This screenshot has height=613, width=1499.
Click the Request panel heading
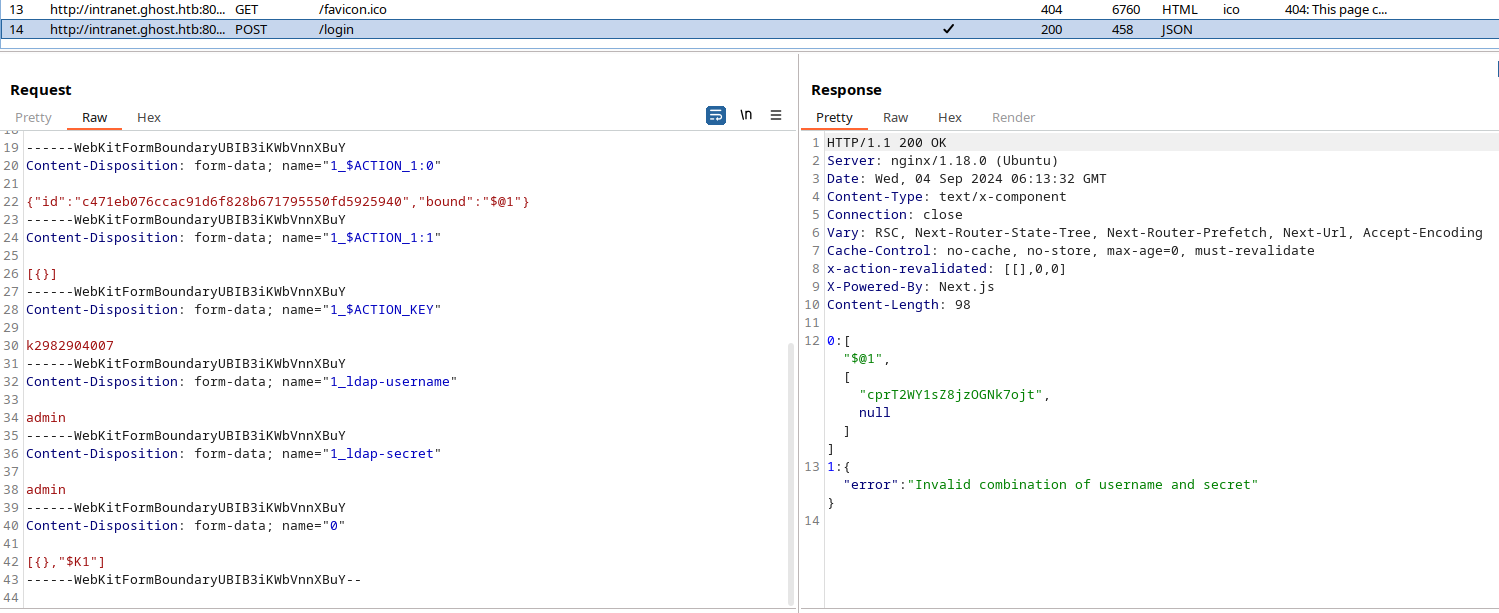(x=41, y=90)
